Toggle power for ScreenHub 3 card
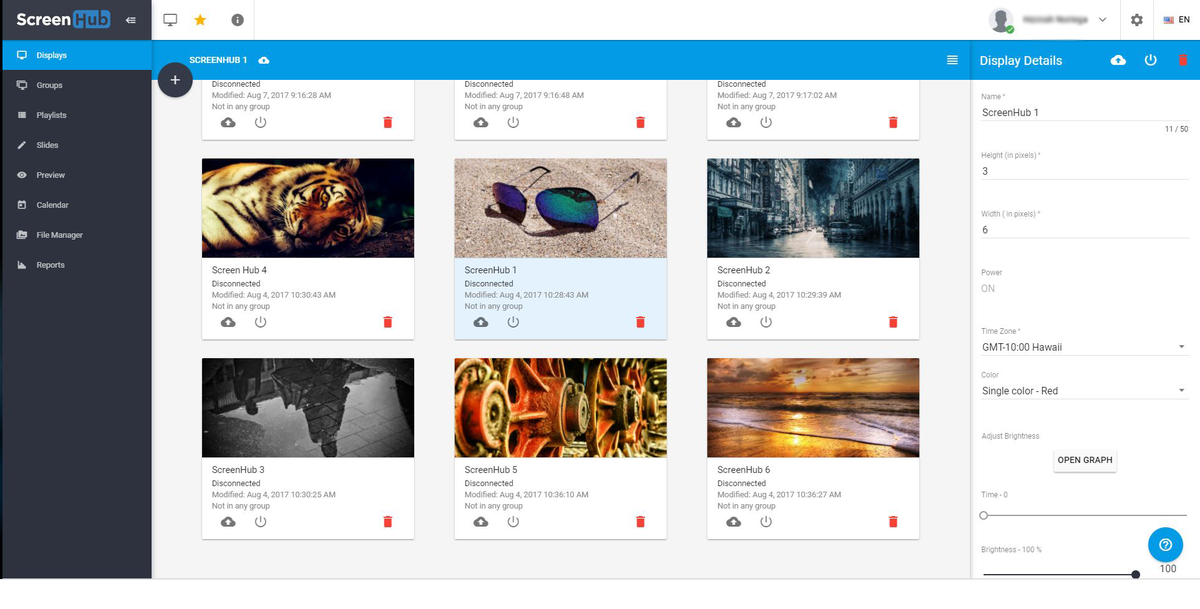This screenshot has width=1200, height=609. [261, 522]
